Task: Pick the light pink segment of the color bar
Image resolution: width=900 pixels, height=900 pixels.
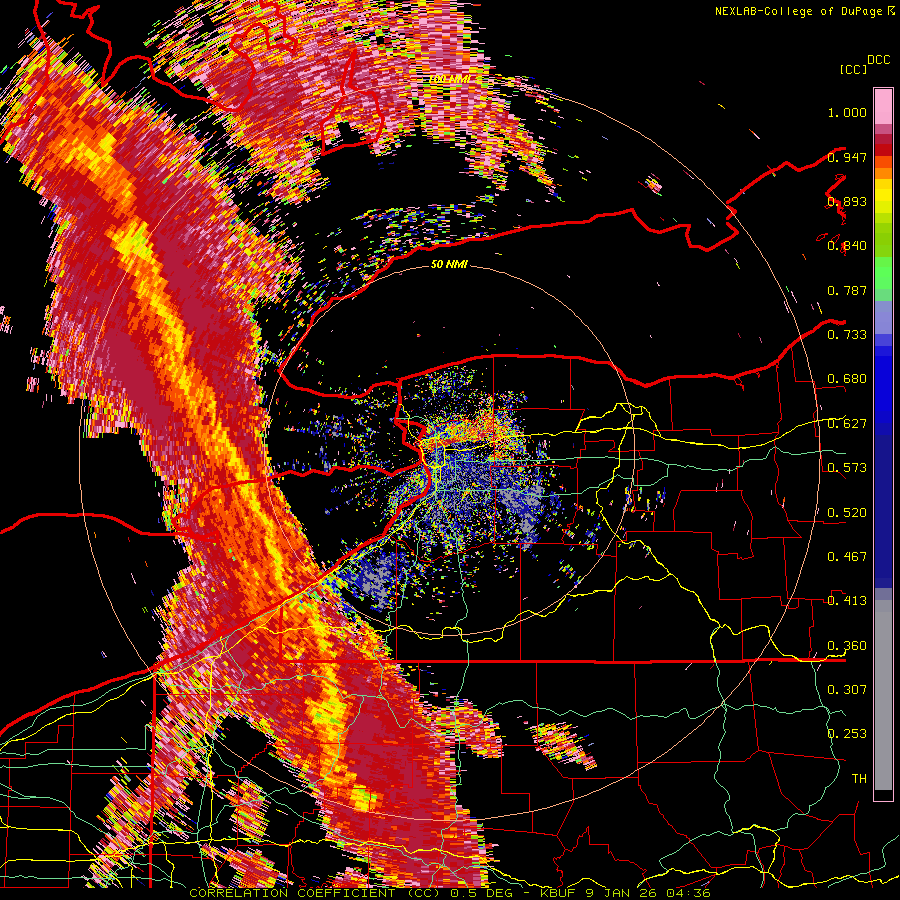Action: point(883,106)
